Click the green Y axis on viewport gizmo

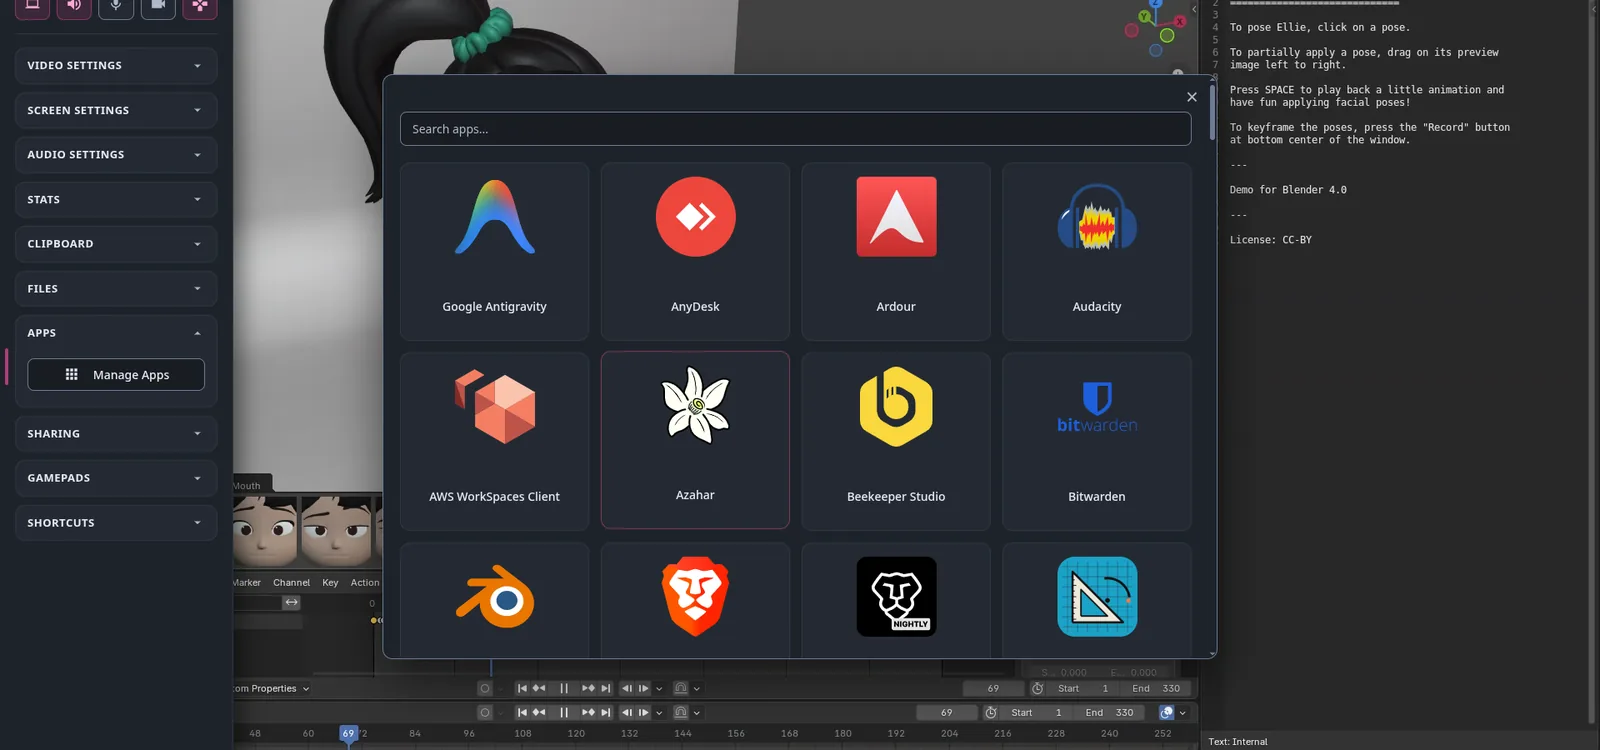pos(1144,16)
